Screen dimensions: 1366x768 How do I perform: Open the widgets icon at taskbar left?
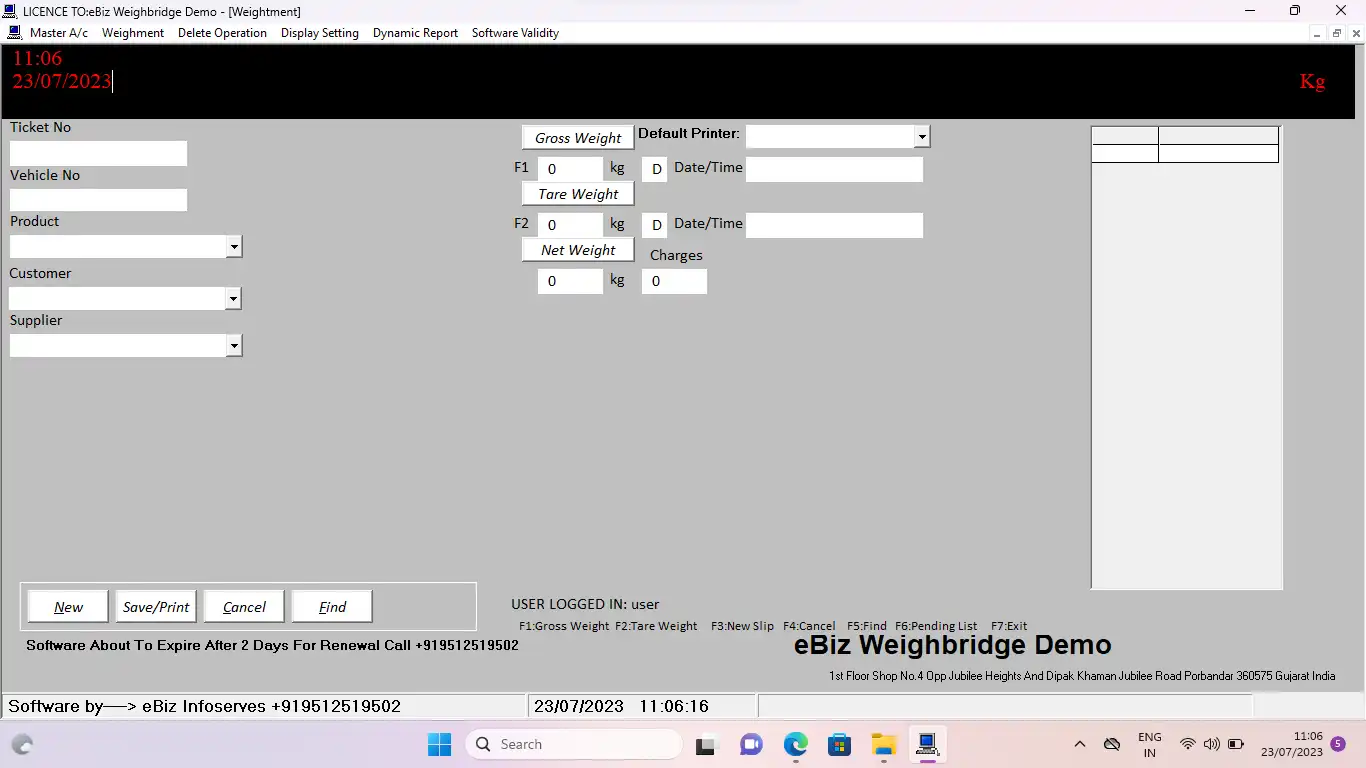(22, 744)
